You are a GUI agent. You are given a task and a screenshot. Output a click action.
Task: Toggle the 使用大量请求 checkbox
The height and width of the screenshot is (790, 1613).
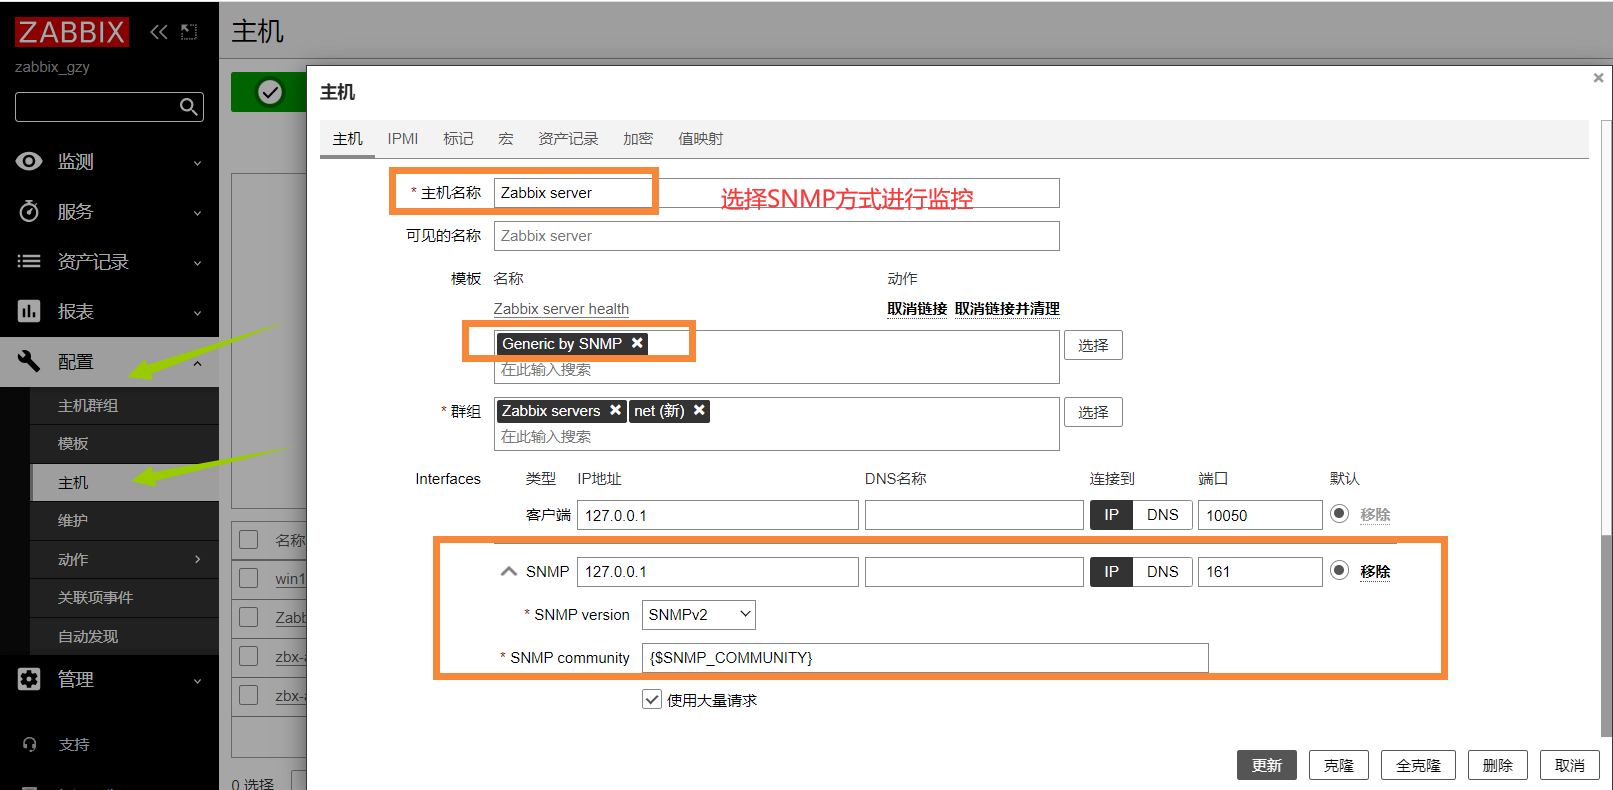tap(652, 699)
